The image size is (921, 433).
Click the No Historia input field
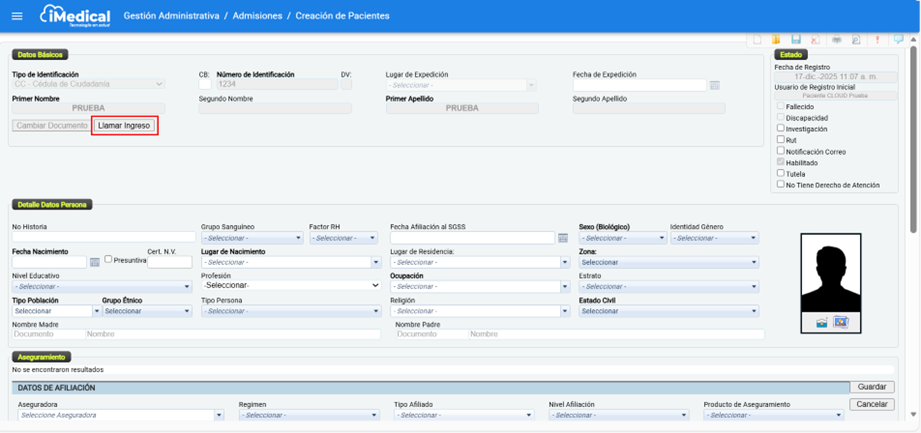click(x=103, y=238)
